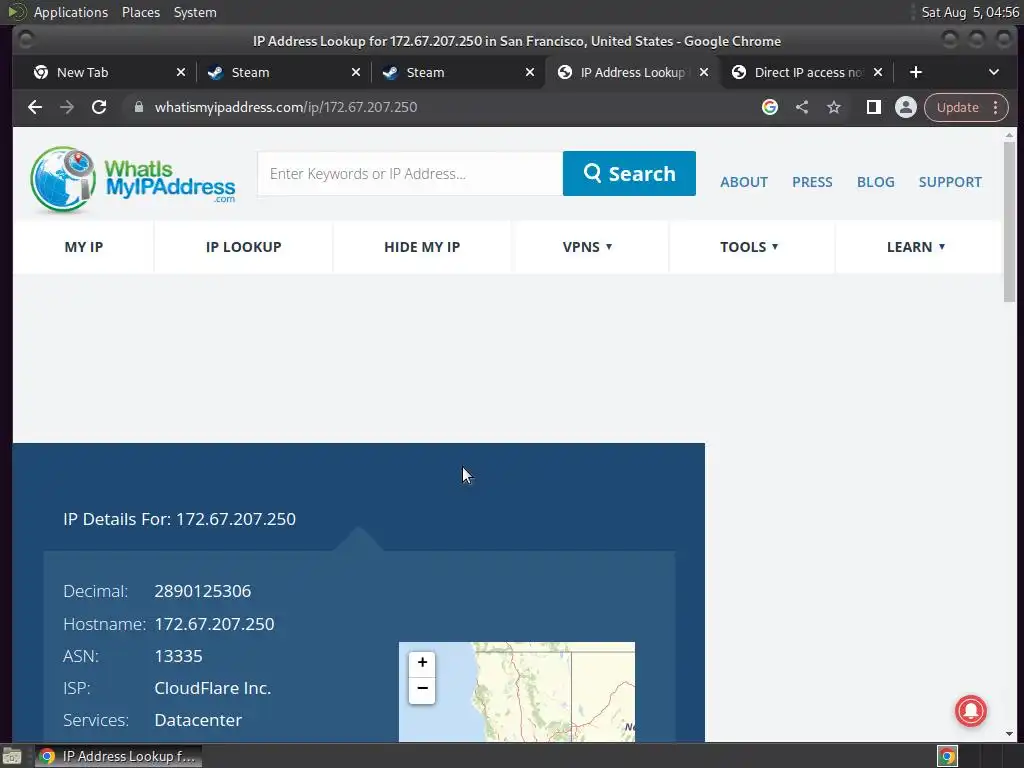Show desktop via bottom-left panel icon

coord(12,756)
